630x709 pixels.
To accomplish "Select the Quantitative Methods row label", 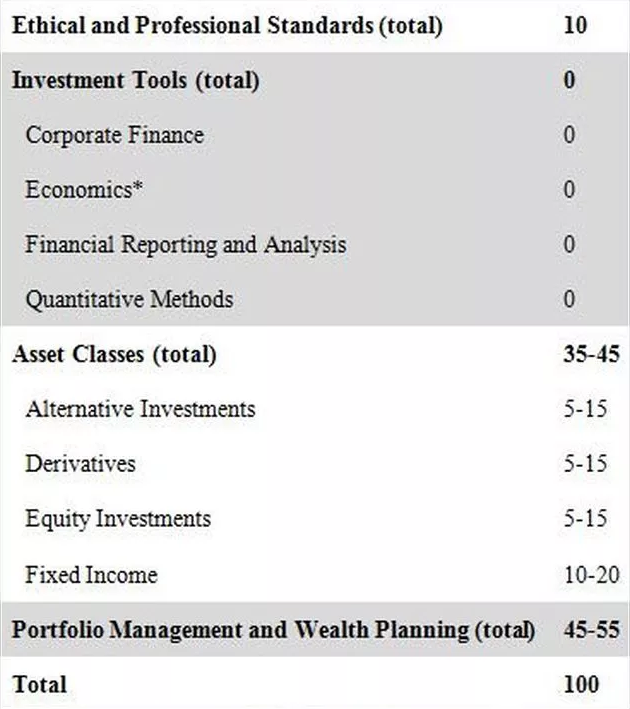I will (x=129, y=299).
